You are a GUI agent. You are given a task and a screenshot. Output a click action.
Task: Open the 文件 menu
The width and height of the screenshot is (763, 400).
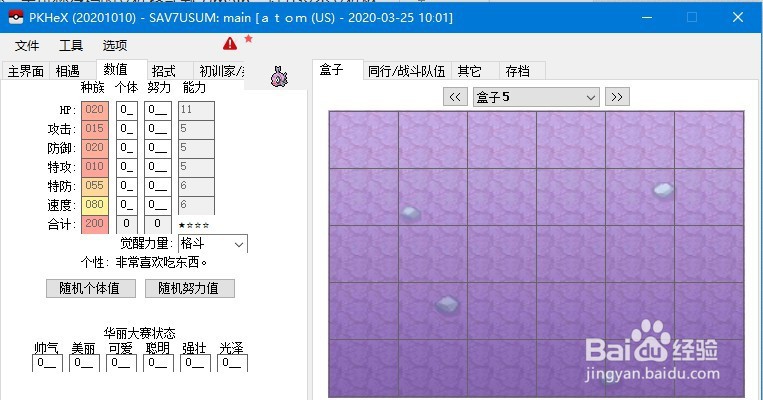coord(27,46)
